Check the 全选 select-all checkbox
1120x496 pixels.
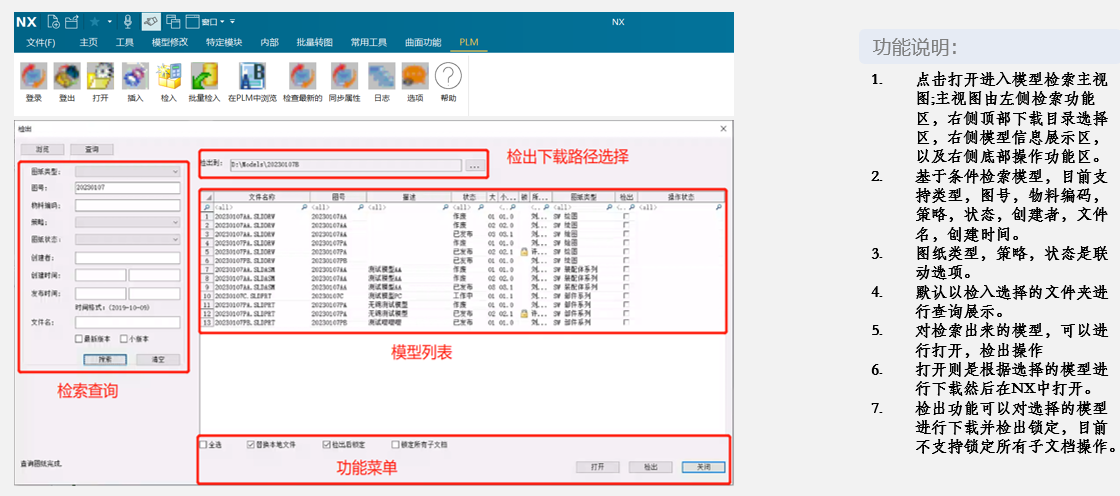pos(204,445)
